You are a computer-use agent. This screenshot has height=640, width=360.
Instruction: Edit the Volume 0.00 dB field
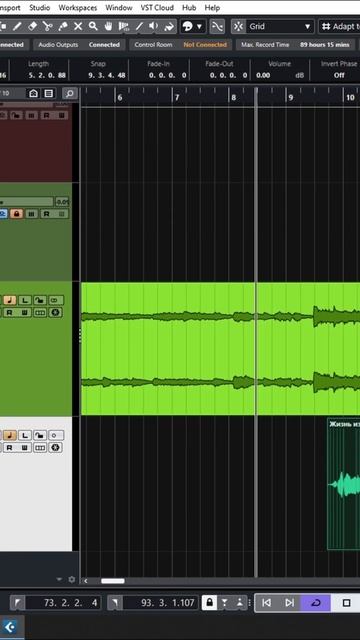(x=280, y=75)
